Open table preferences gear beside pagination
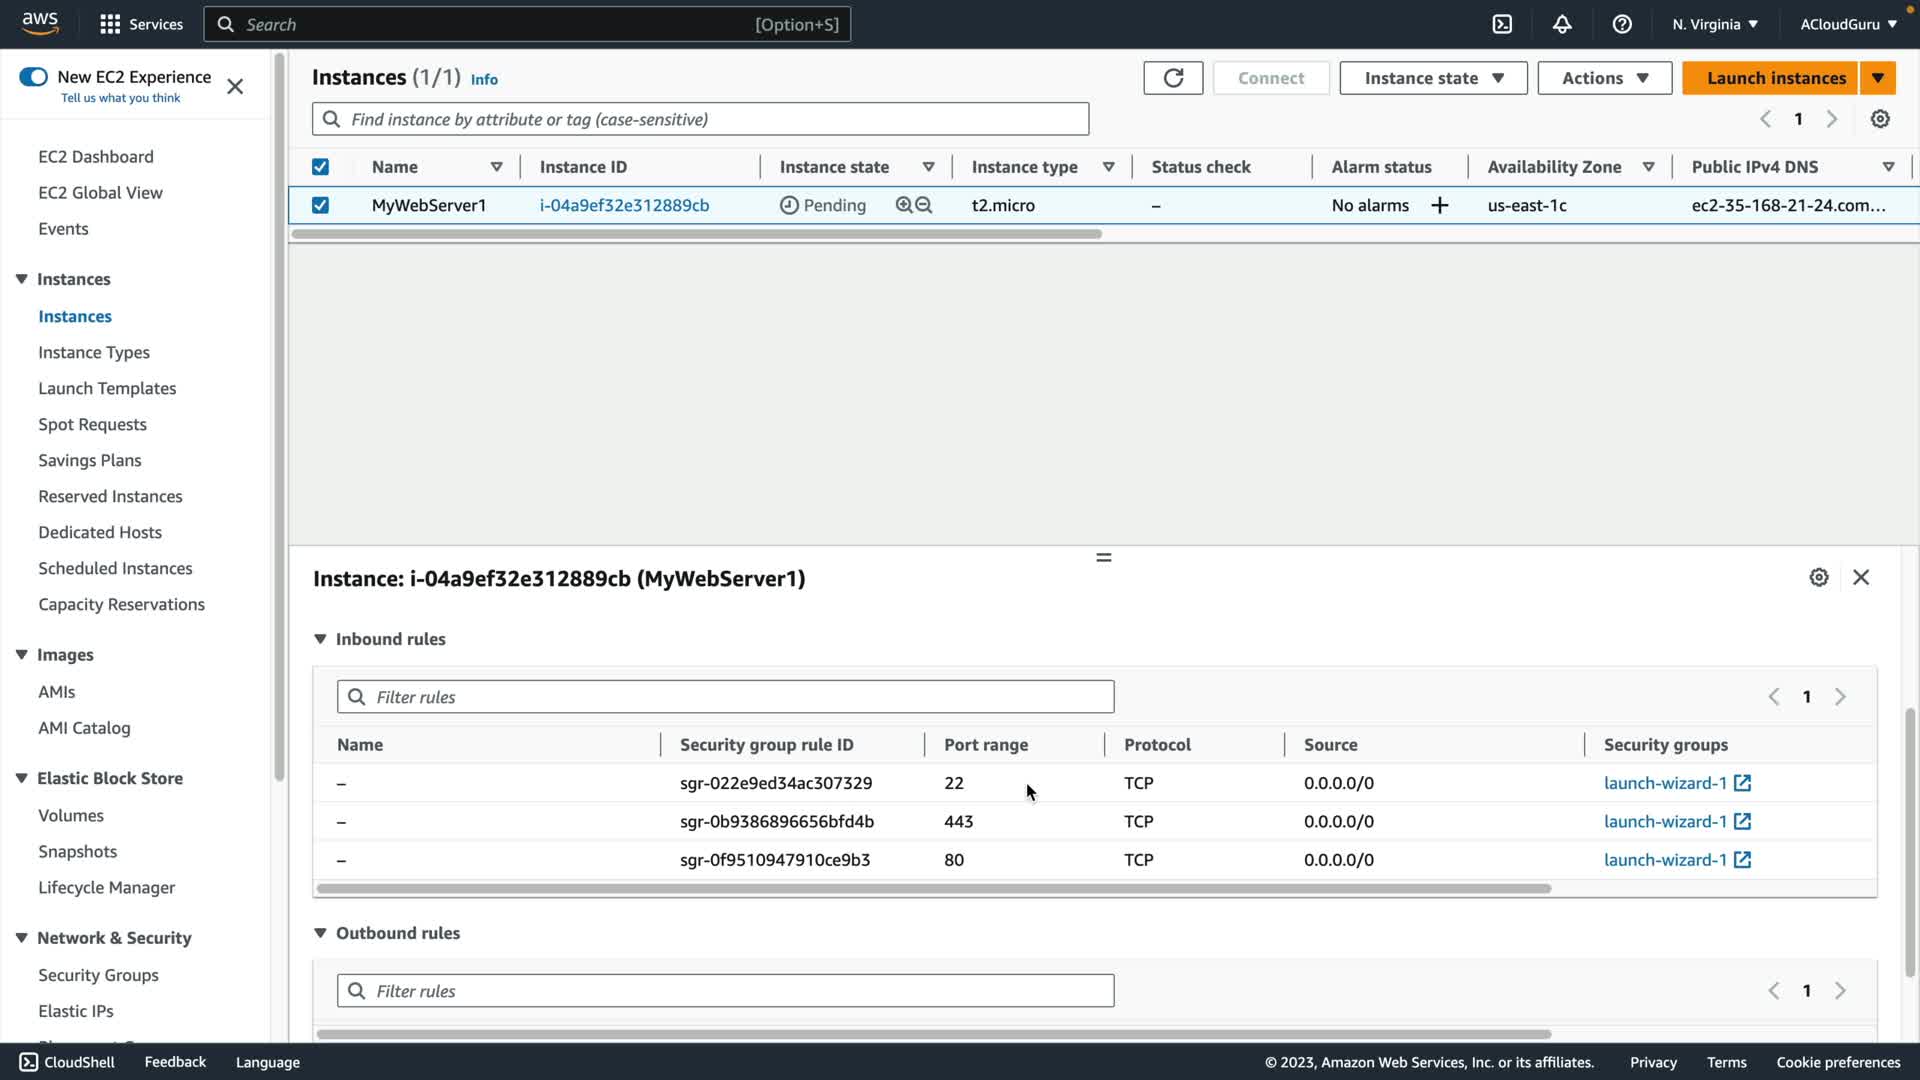 [x=1880, y=119]
